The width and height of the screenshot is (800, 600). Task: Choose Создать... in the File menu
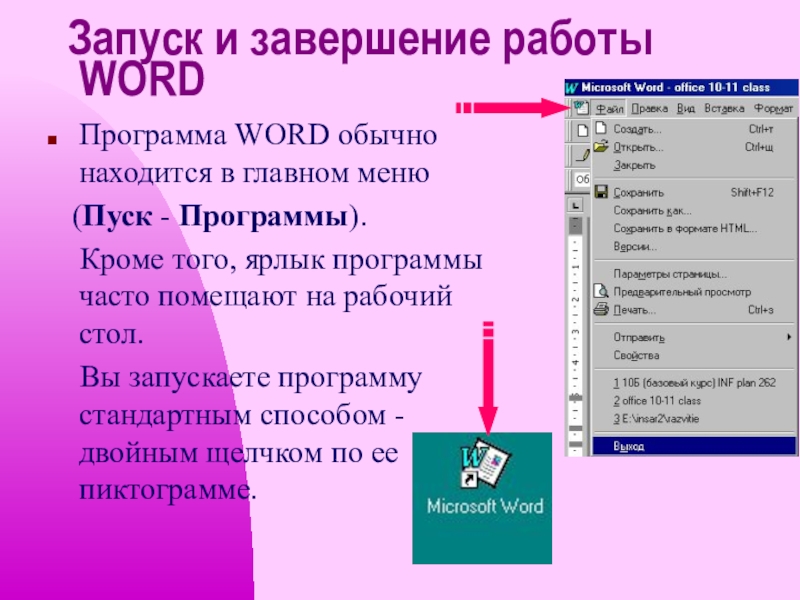[694, 129]
